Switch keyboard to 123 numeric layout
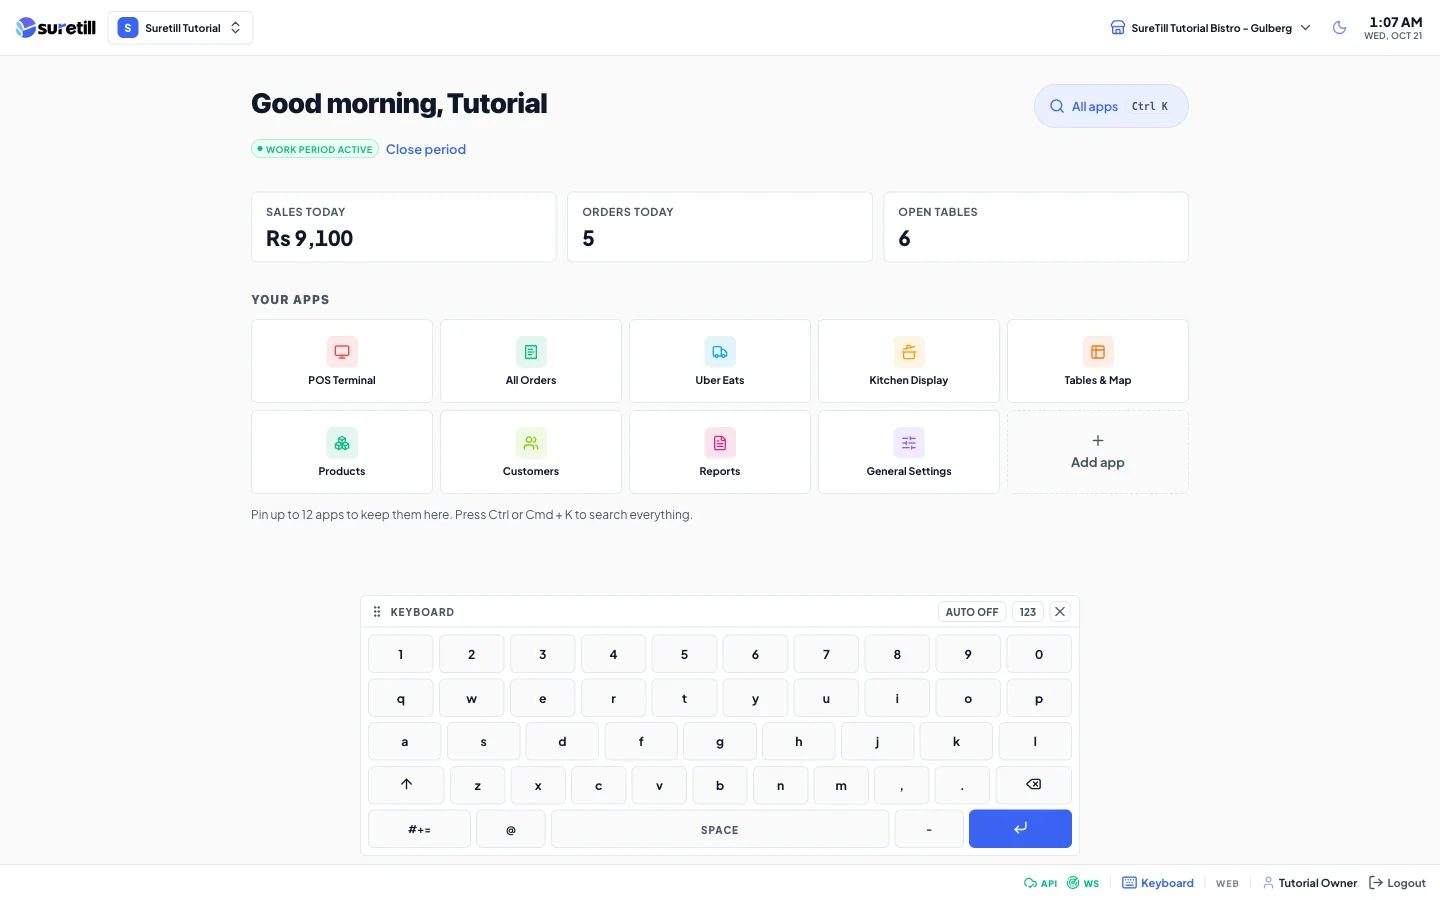The height and width of the screenshot is (900, 1440). (x=1028, y=612)
